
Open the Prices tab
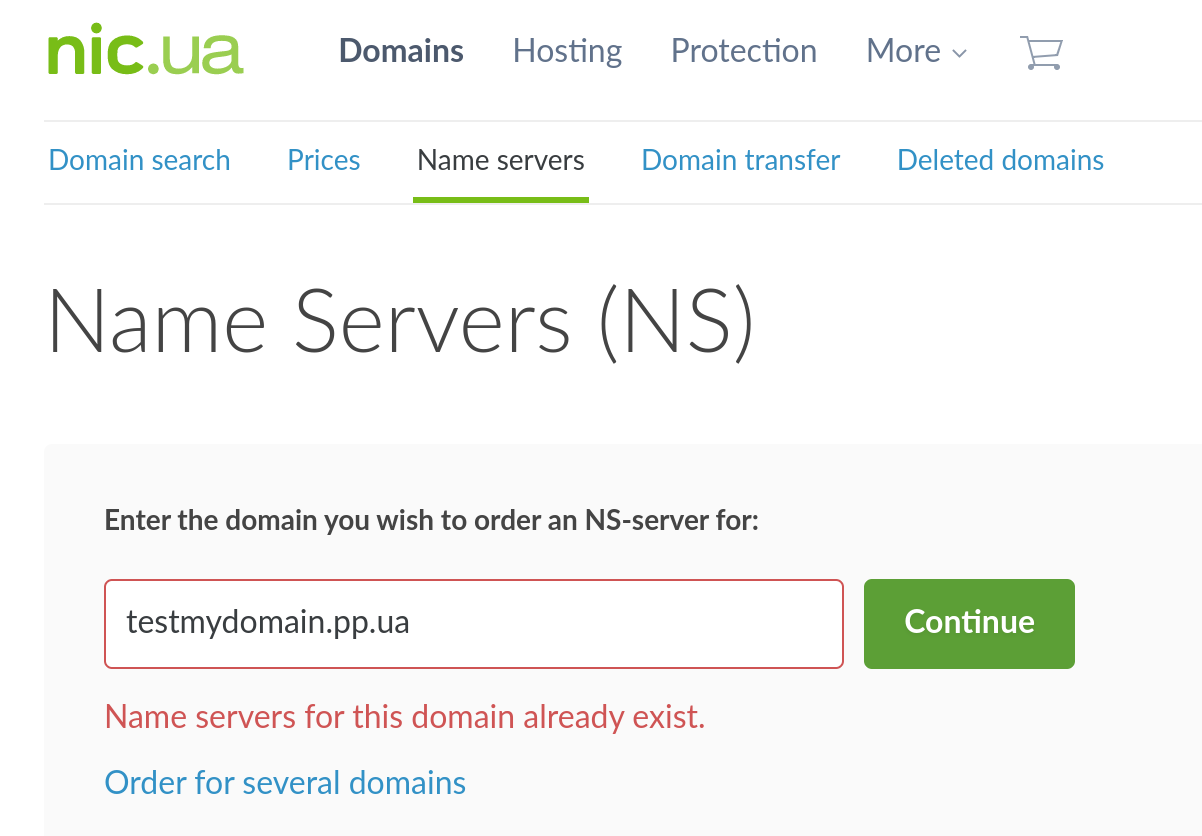coord(323,160)
